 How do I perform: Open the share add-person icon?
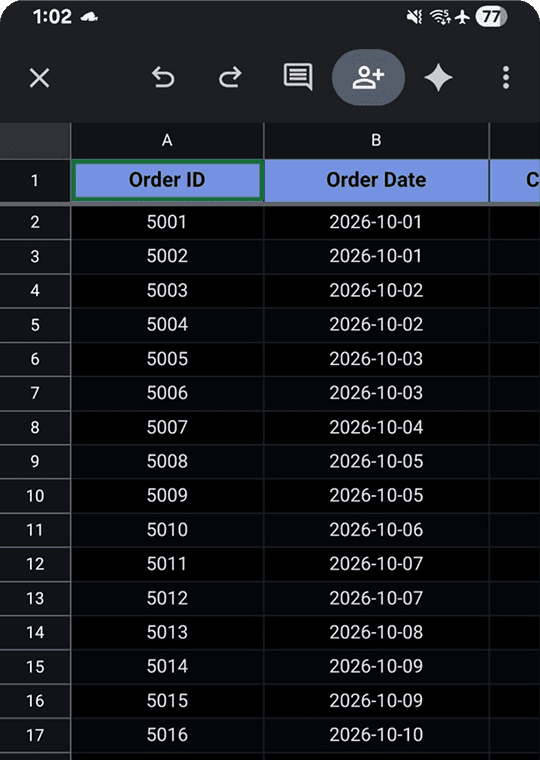tap(368, 78)
